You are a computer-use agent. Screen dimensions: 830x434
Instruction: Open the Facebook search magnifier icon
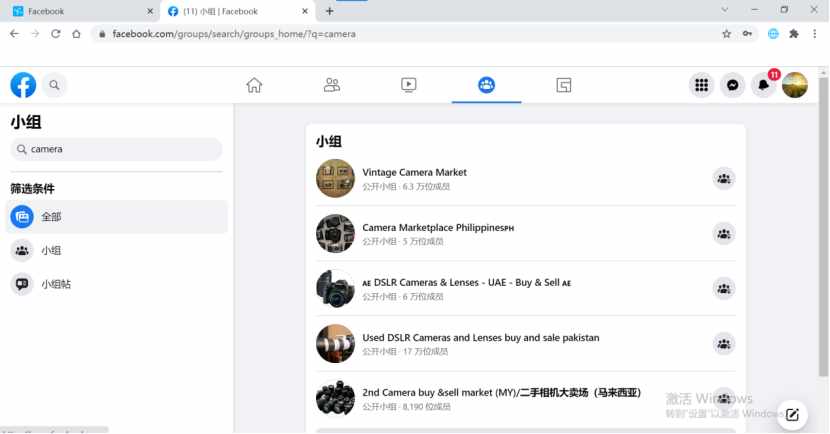(x=54, y=85)
